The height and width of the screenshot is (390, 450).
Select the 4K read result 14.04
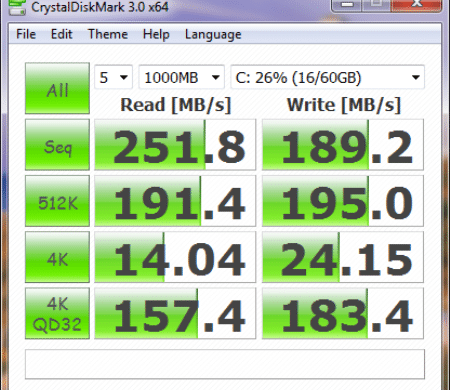point(175,257)
